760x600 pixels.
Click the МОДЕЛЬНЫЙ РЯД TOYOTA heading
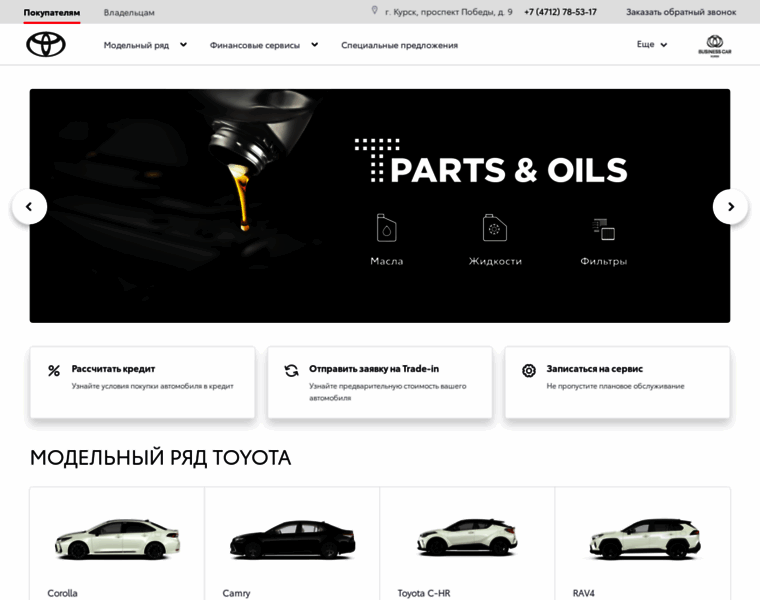pos(160,458)
